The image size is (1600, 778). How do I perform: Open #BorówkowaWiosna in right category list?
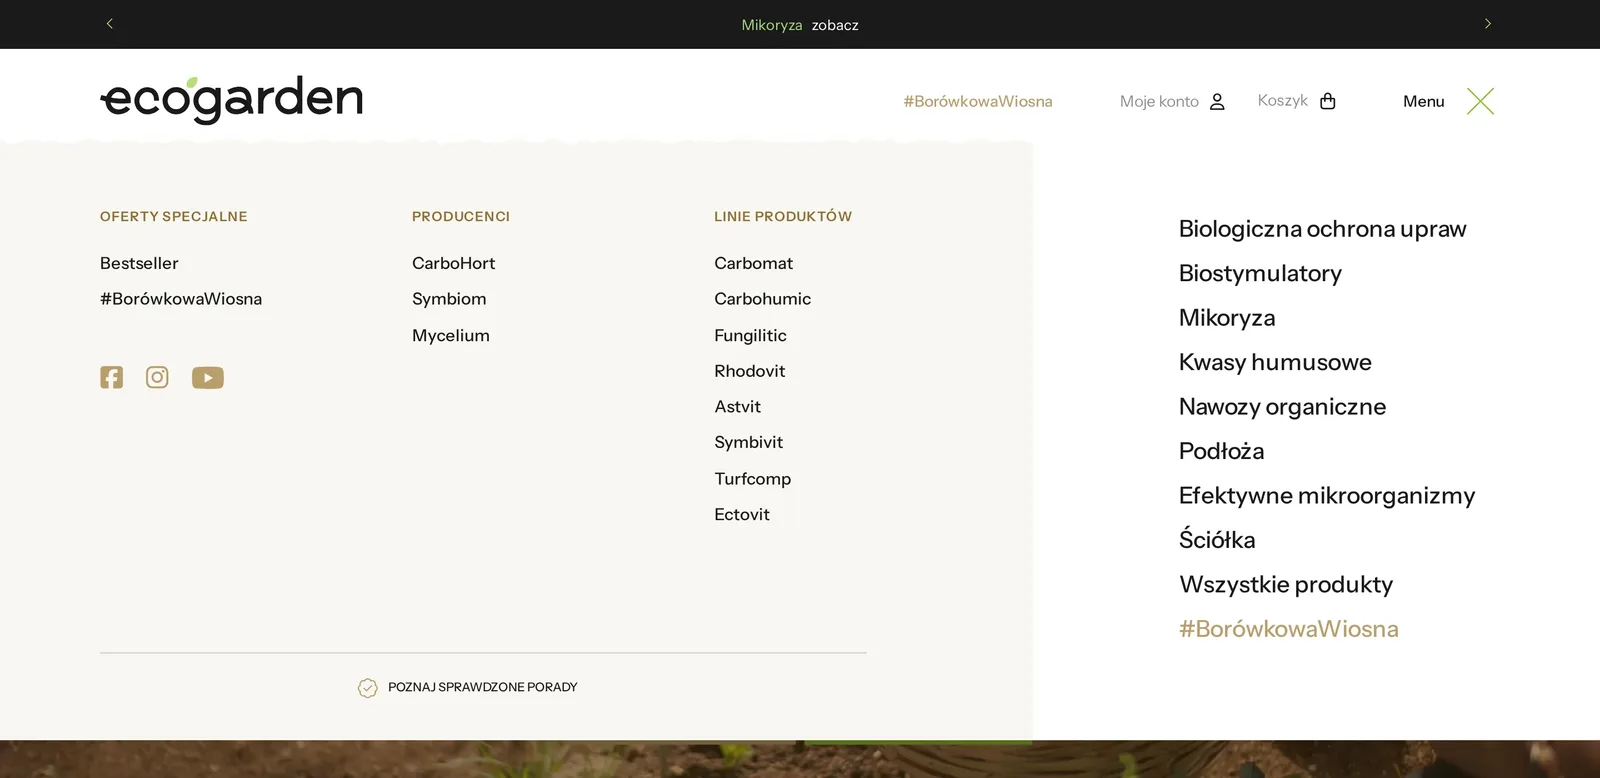1289,629
